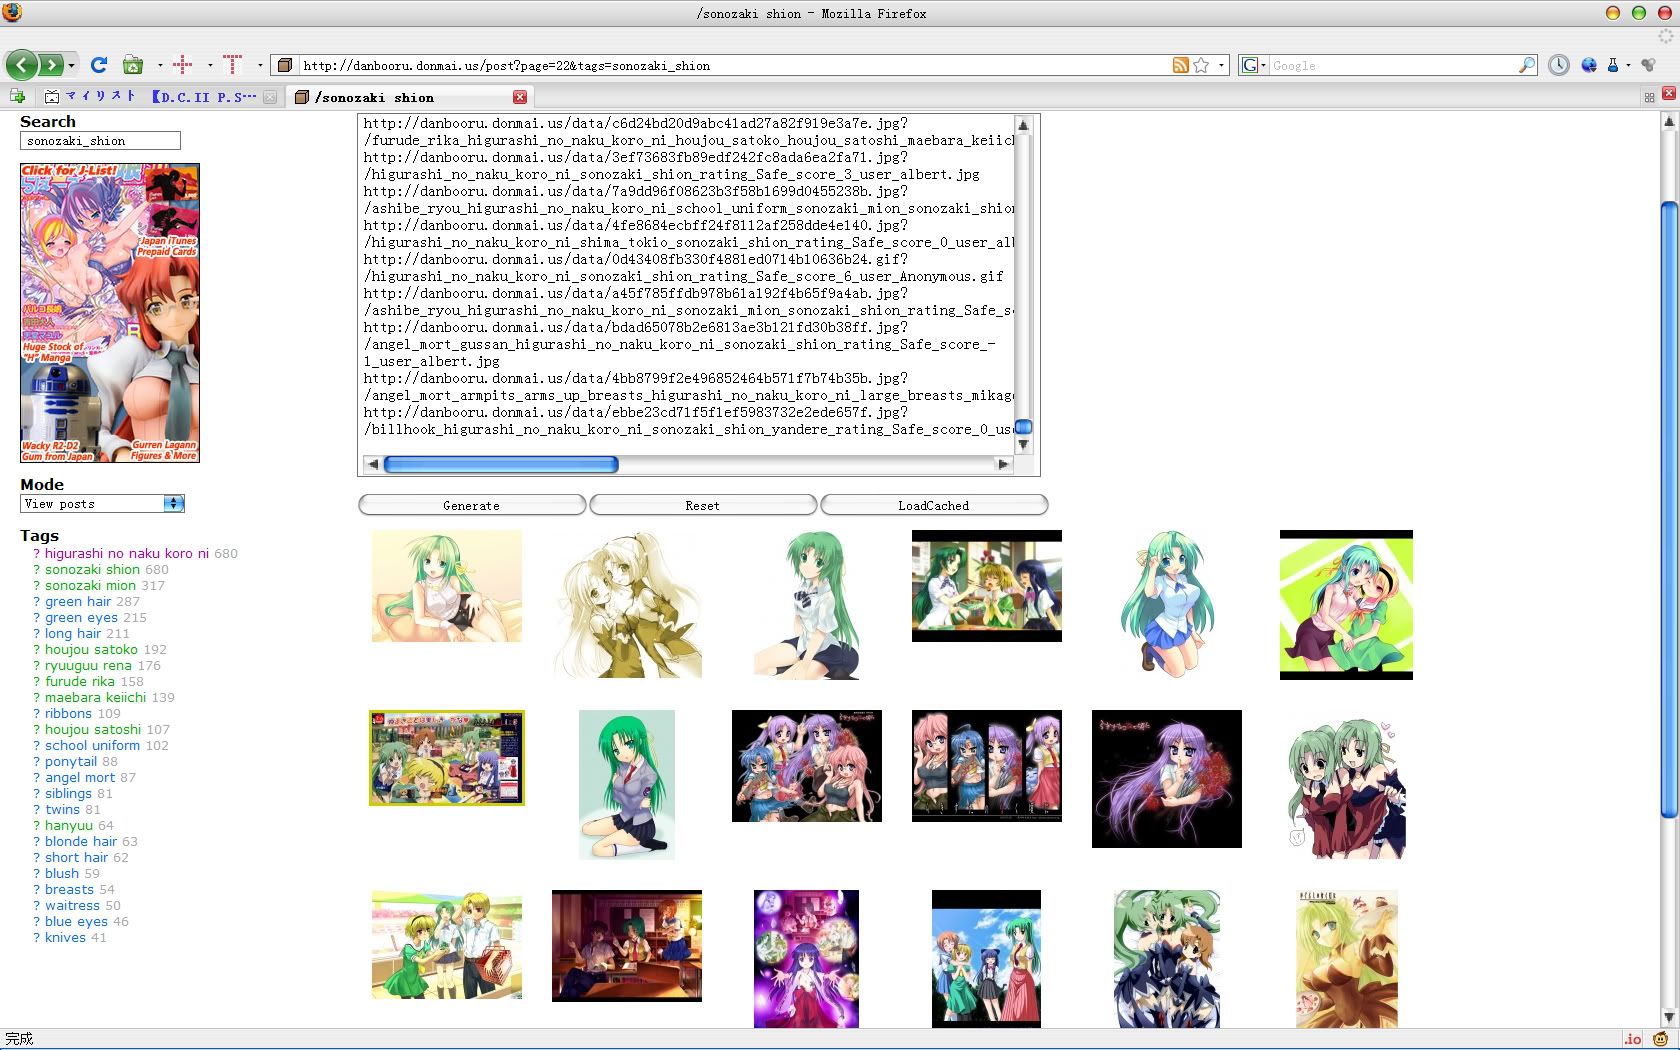The image size is (1680, 1050).
Task: Open the View posts mode dropdown
Action: click(102, 504)
